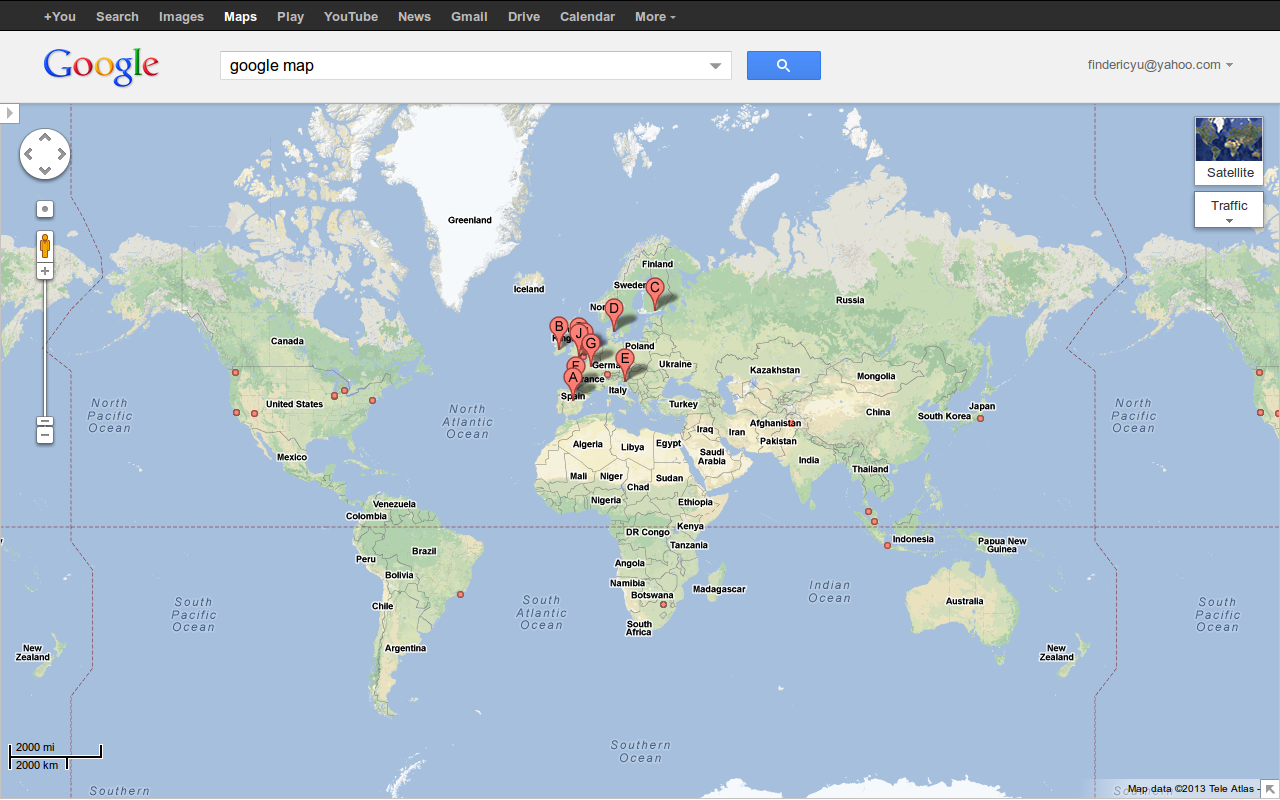The image size is (1280, 800).
Task: Open Maps in the top bar
Action: pos(240,16)
